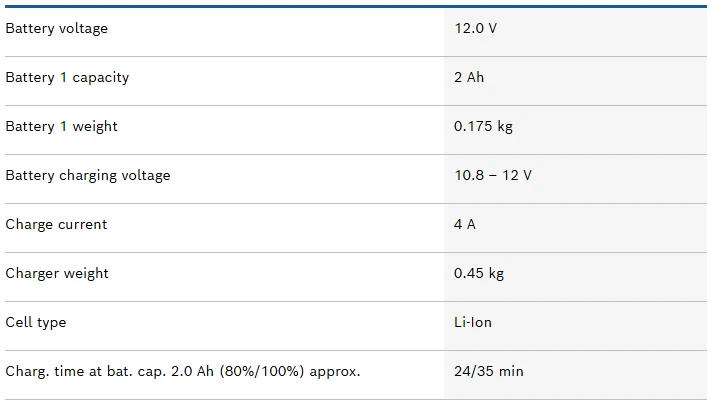Click the blue top border of table
711x404 pixels.
356,6
